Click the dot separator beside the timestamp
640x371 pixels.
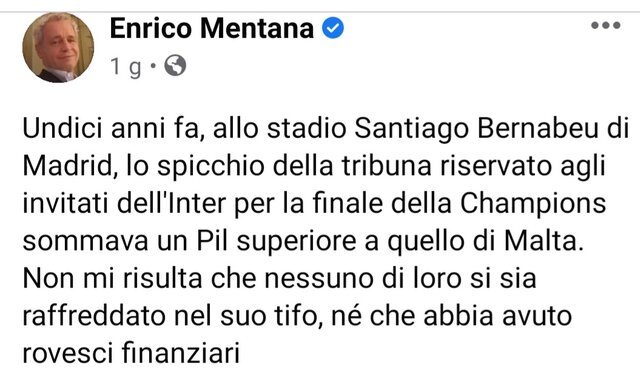[153, 65]
